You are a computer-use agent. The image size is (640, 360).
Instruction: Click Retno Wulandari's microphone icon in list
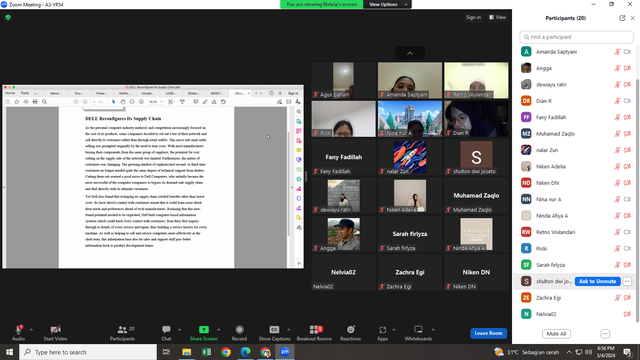tap(618, 232)
